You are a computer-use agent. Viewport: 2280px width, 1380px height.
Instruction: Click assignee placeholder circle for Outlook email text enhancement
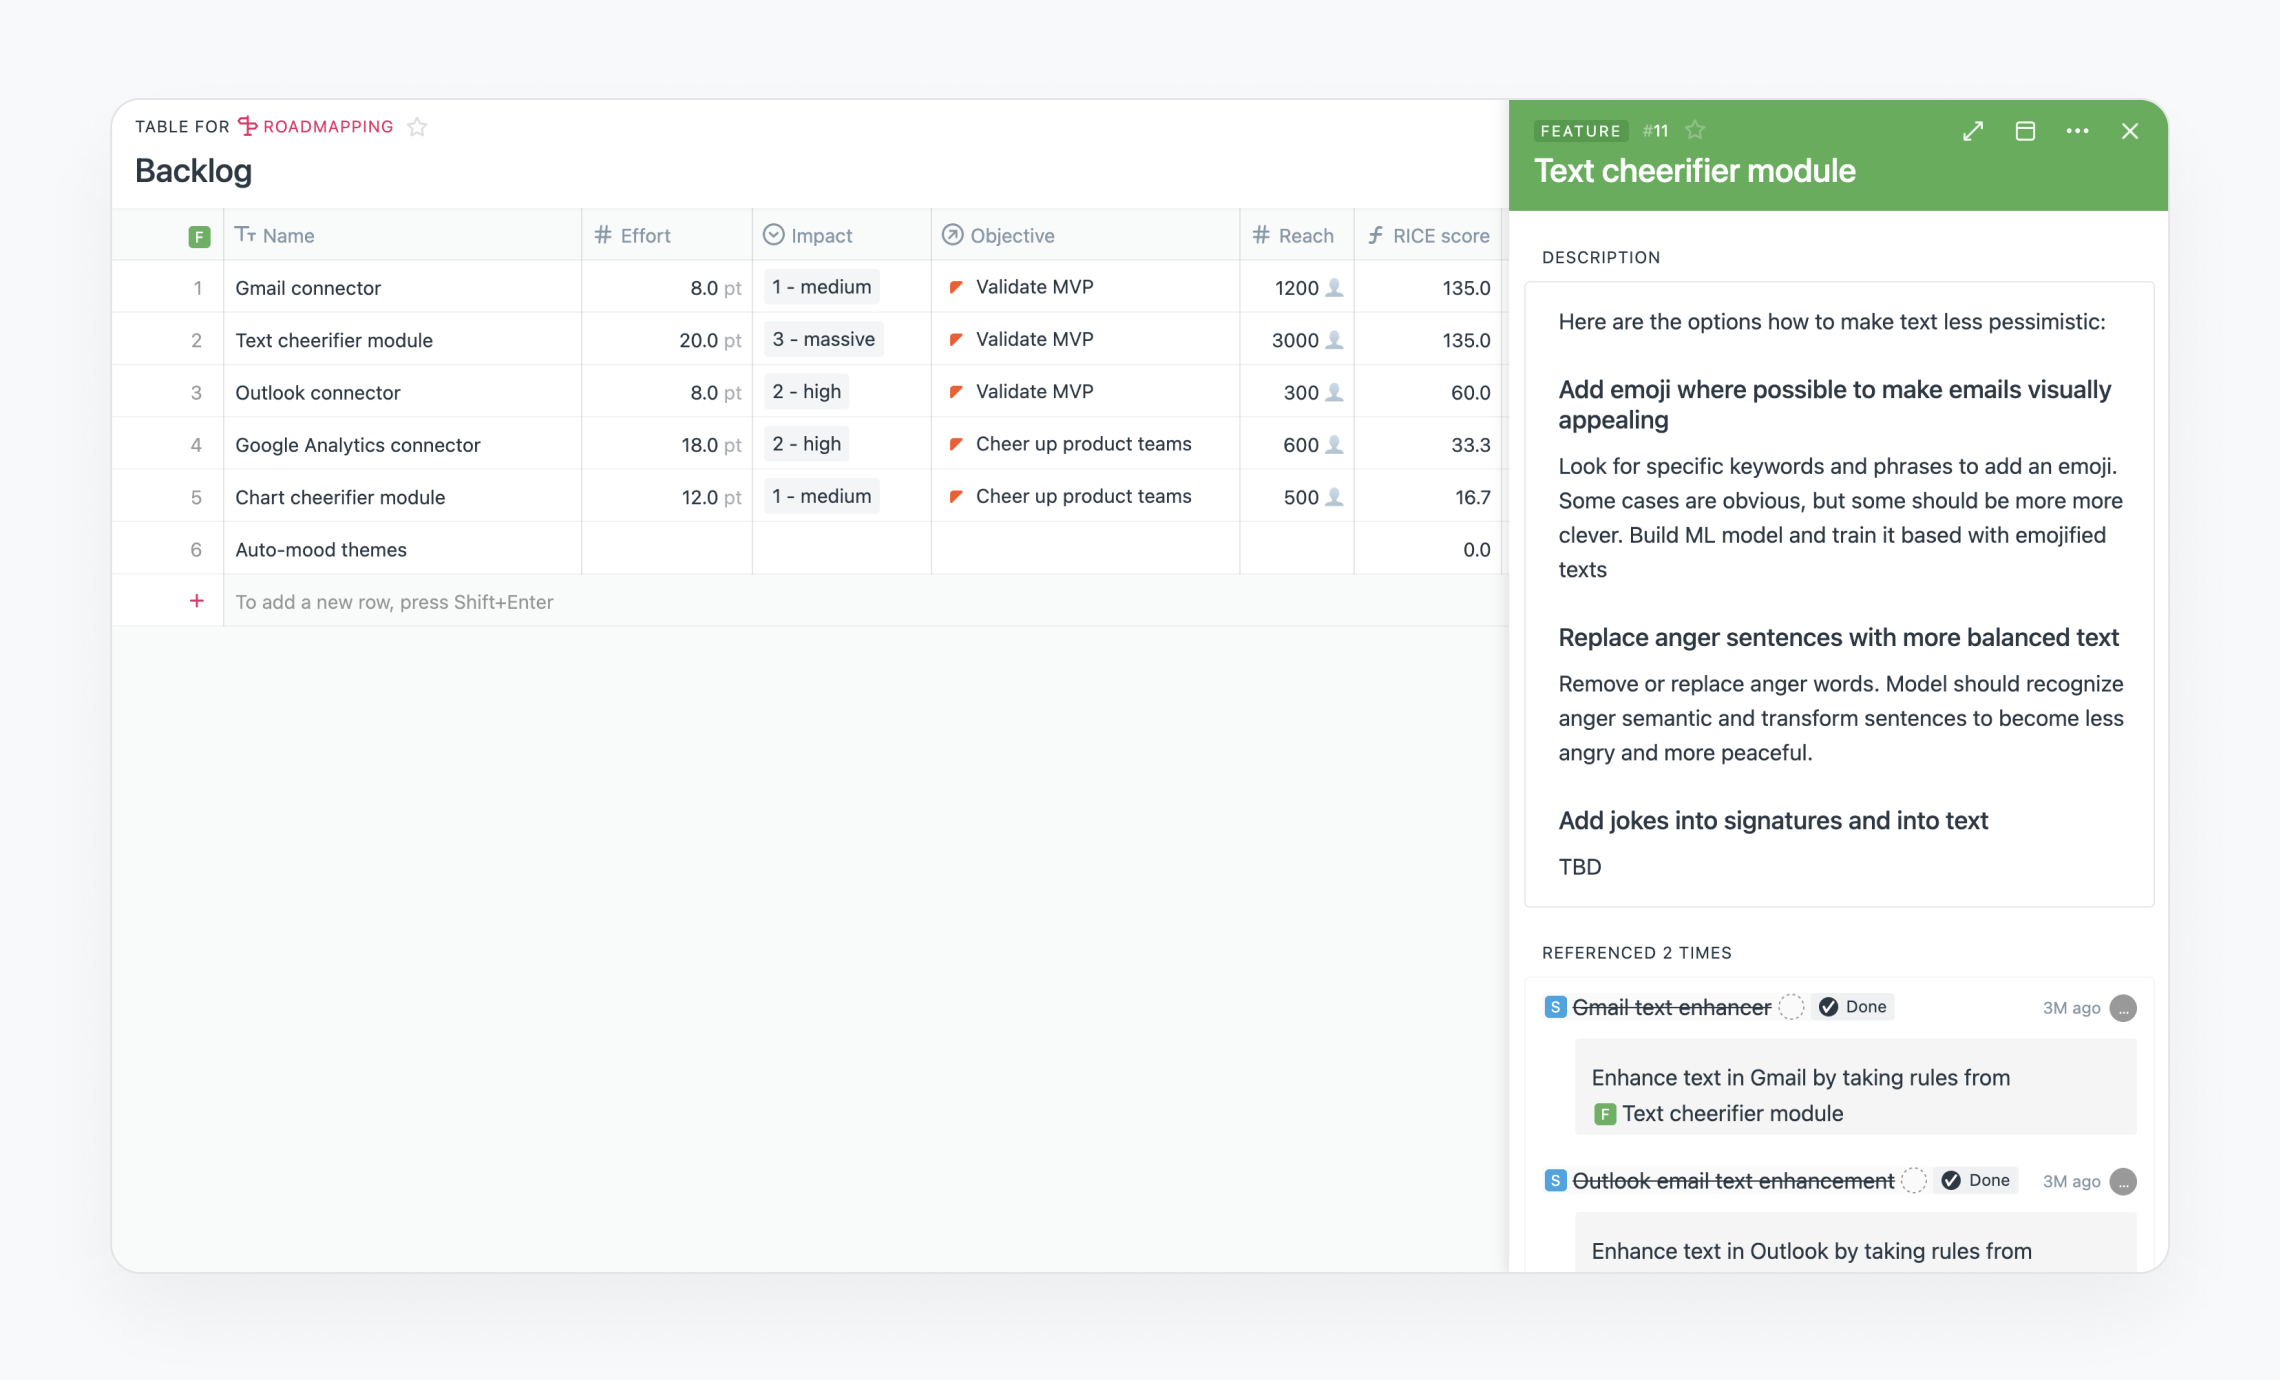[x=1914, y=1181]
